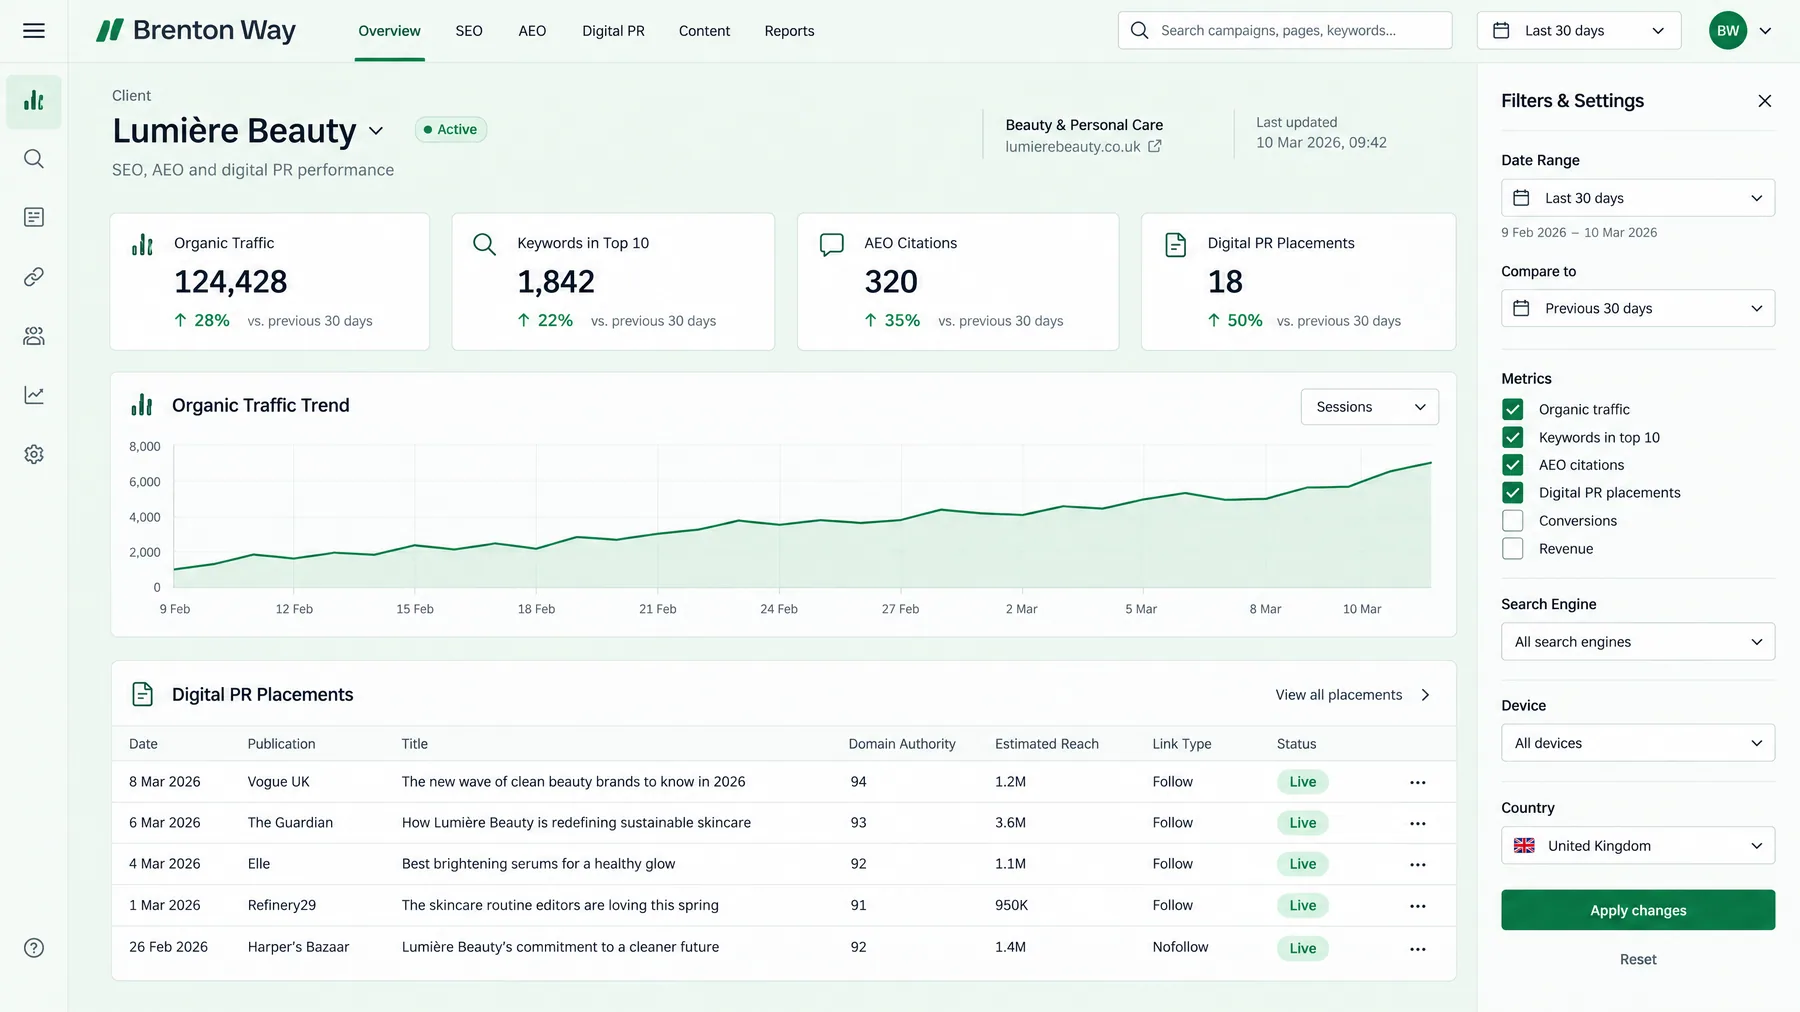This screenshot has height=1012, width=1800.
Task: Click the Apply changes button
Action: click(x=1638, y=910)
